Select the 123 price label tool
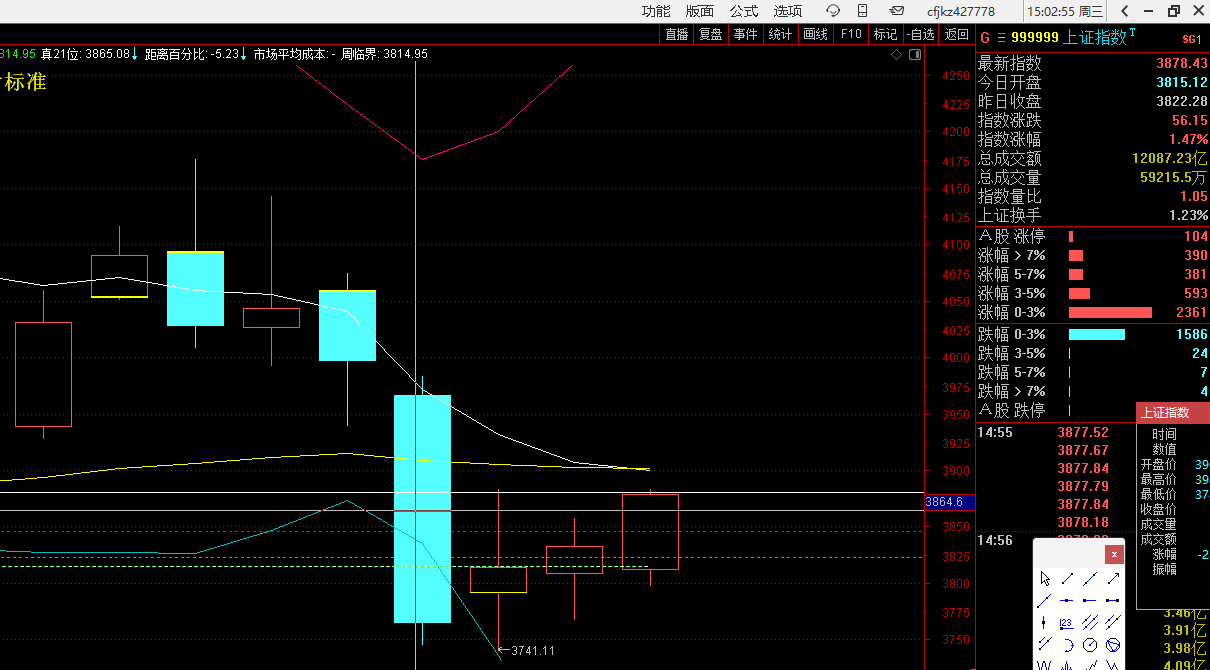Viewport: 1210px width, 670px height. pyautogui.click(x=1066, y=624)
